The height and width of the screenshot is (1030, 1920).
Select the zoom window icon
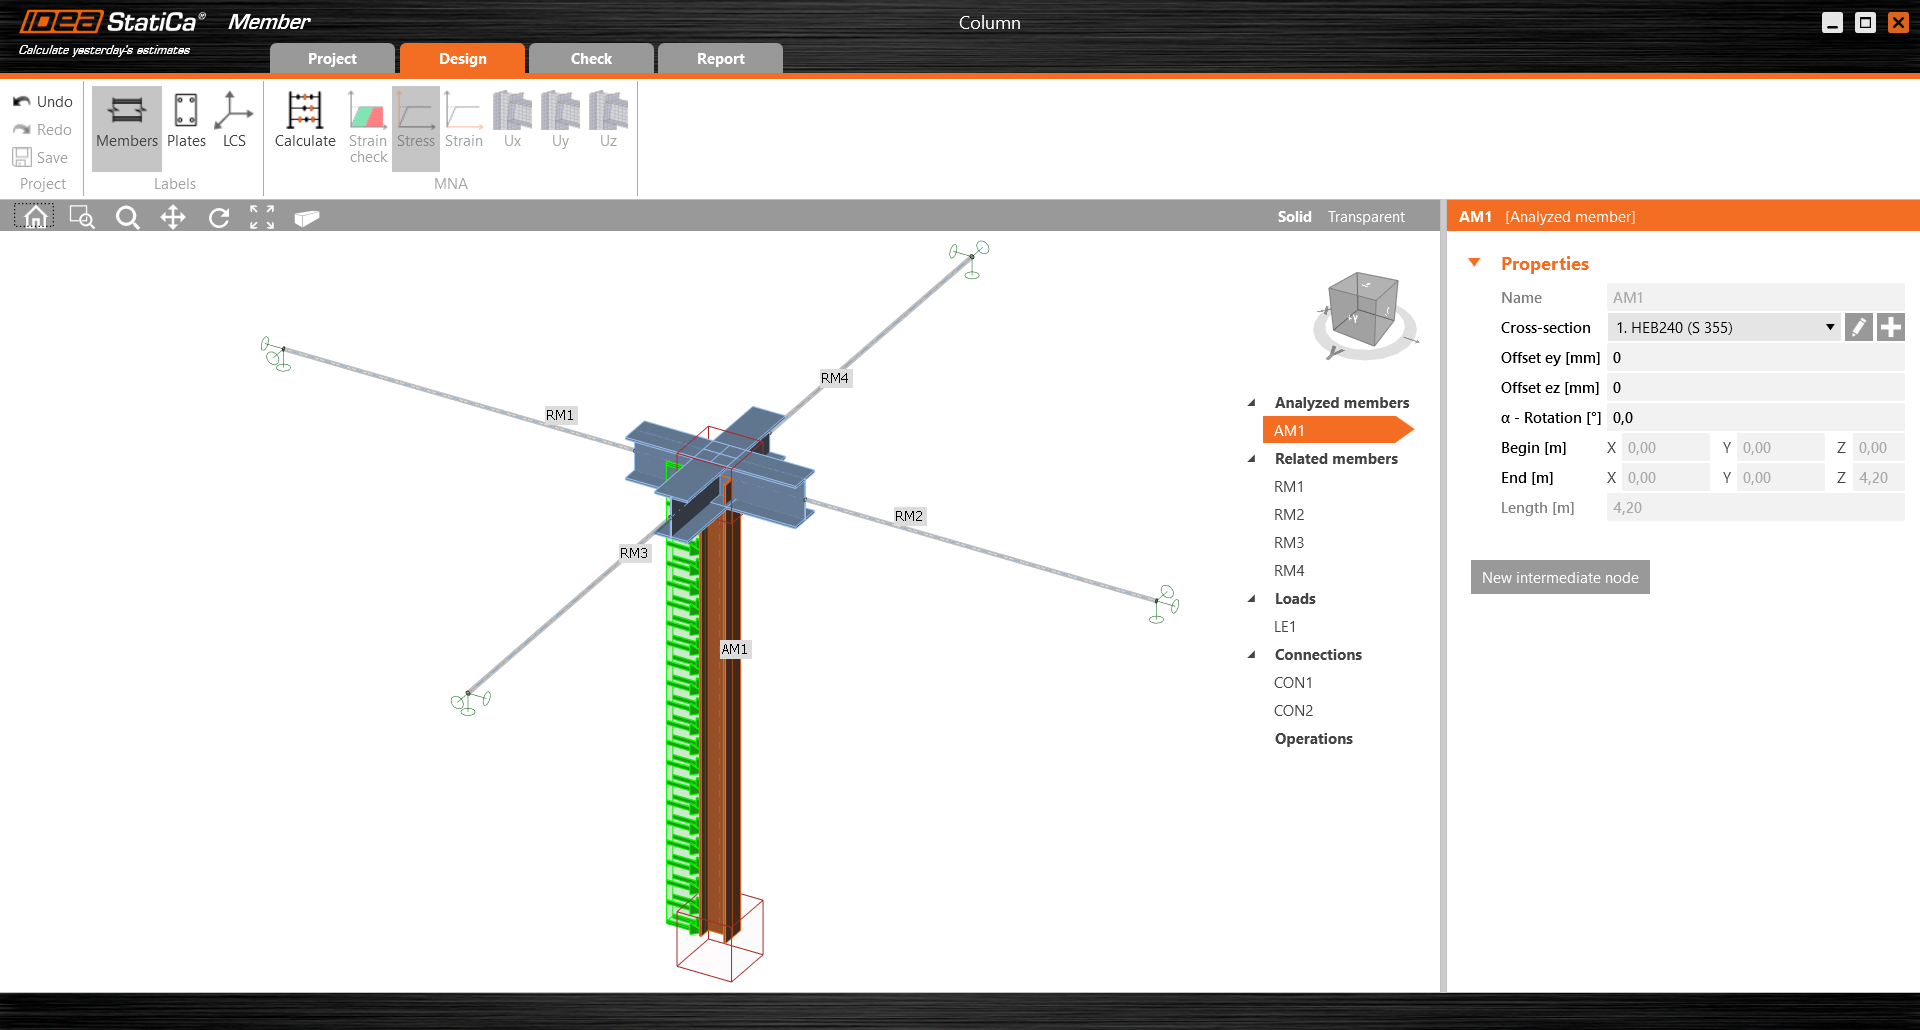[82, 217]
